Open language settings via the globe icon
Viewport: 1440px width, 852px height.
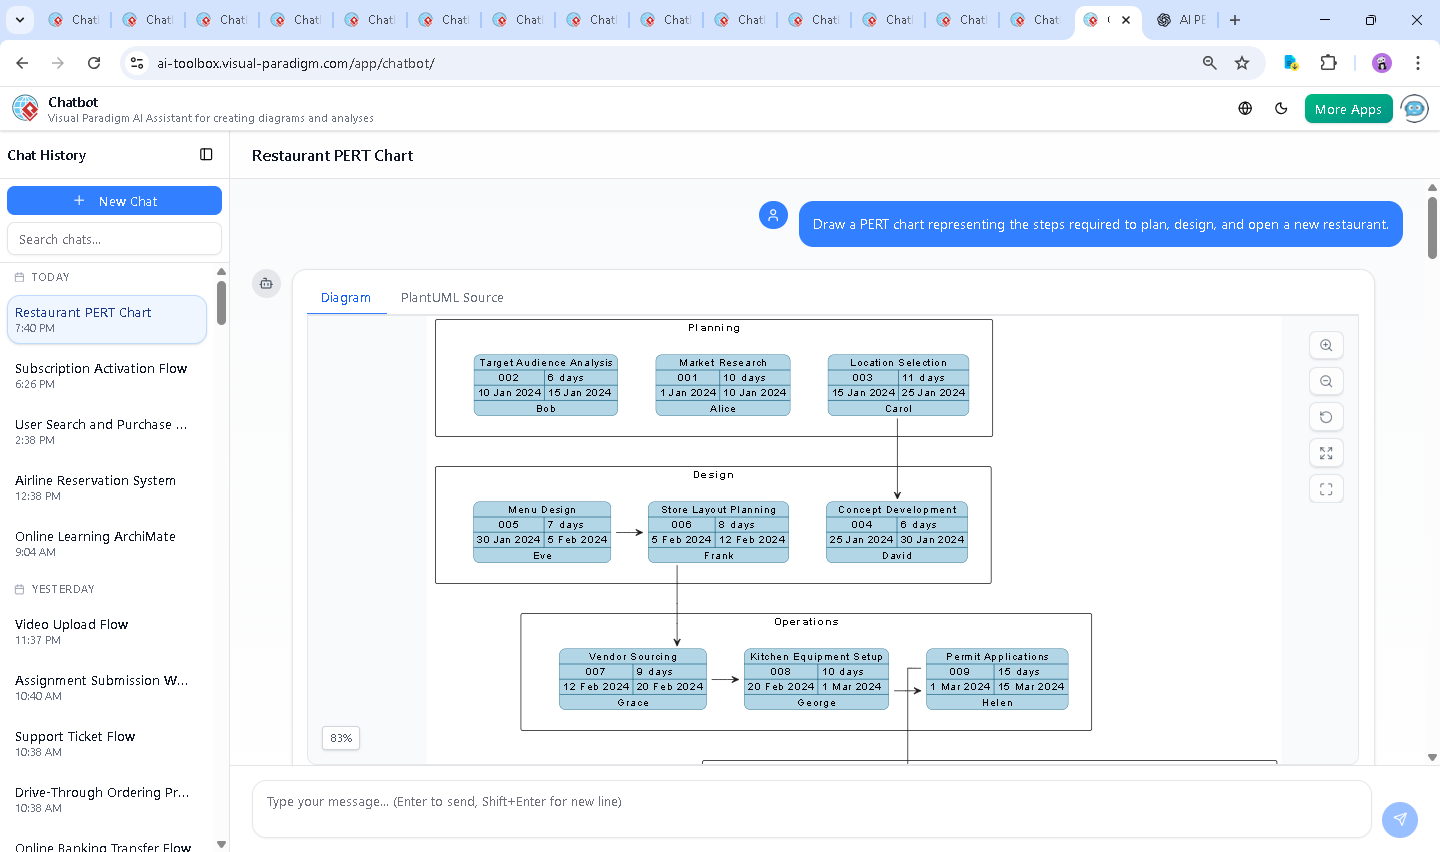tap(1245, 108)
